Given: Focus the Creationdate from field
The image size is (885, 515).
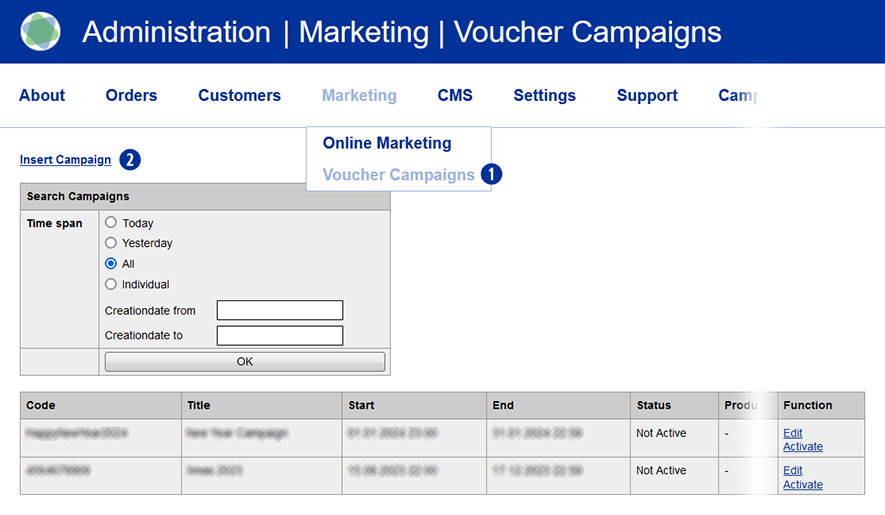Looking at the screenshot, I should click(280, 310).
